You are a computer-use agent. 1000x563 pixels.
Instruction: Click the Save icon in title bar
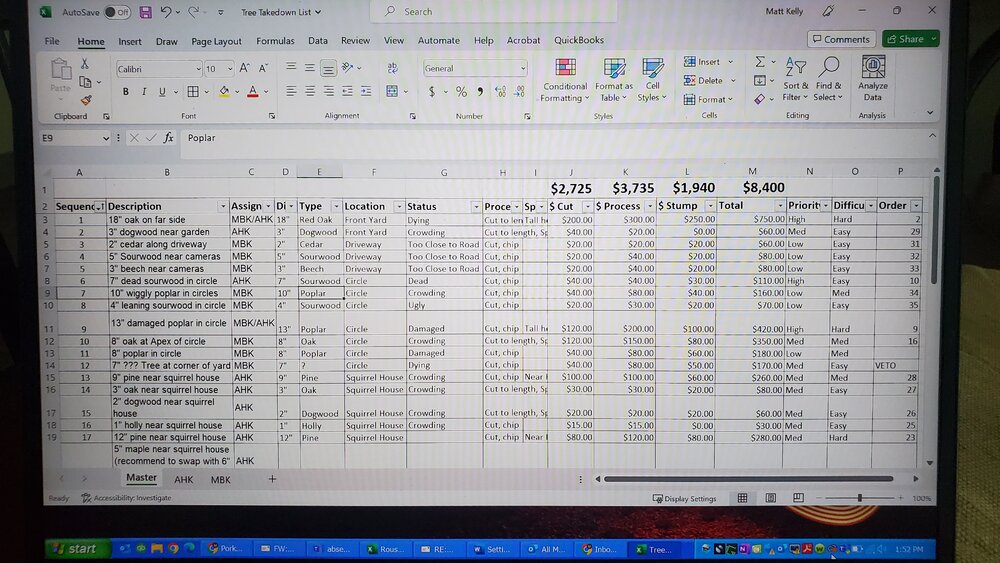(146, 12)
